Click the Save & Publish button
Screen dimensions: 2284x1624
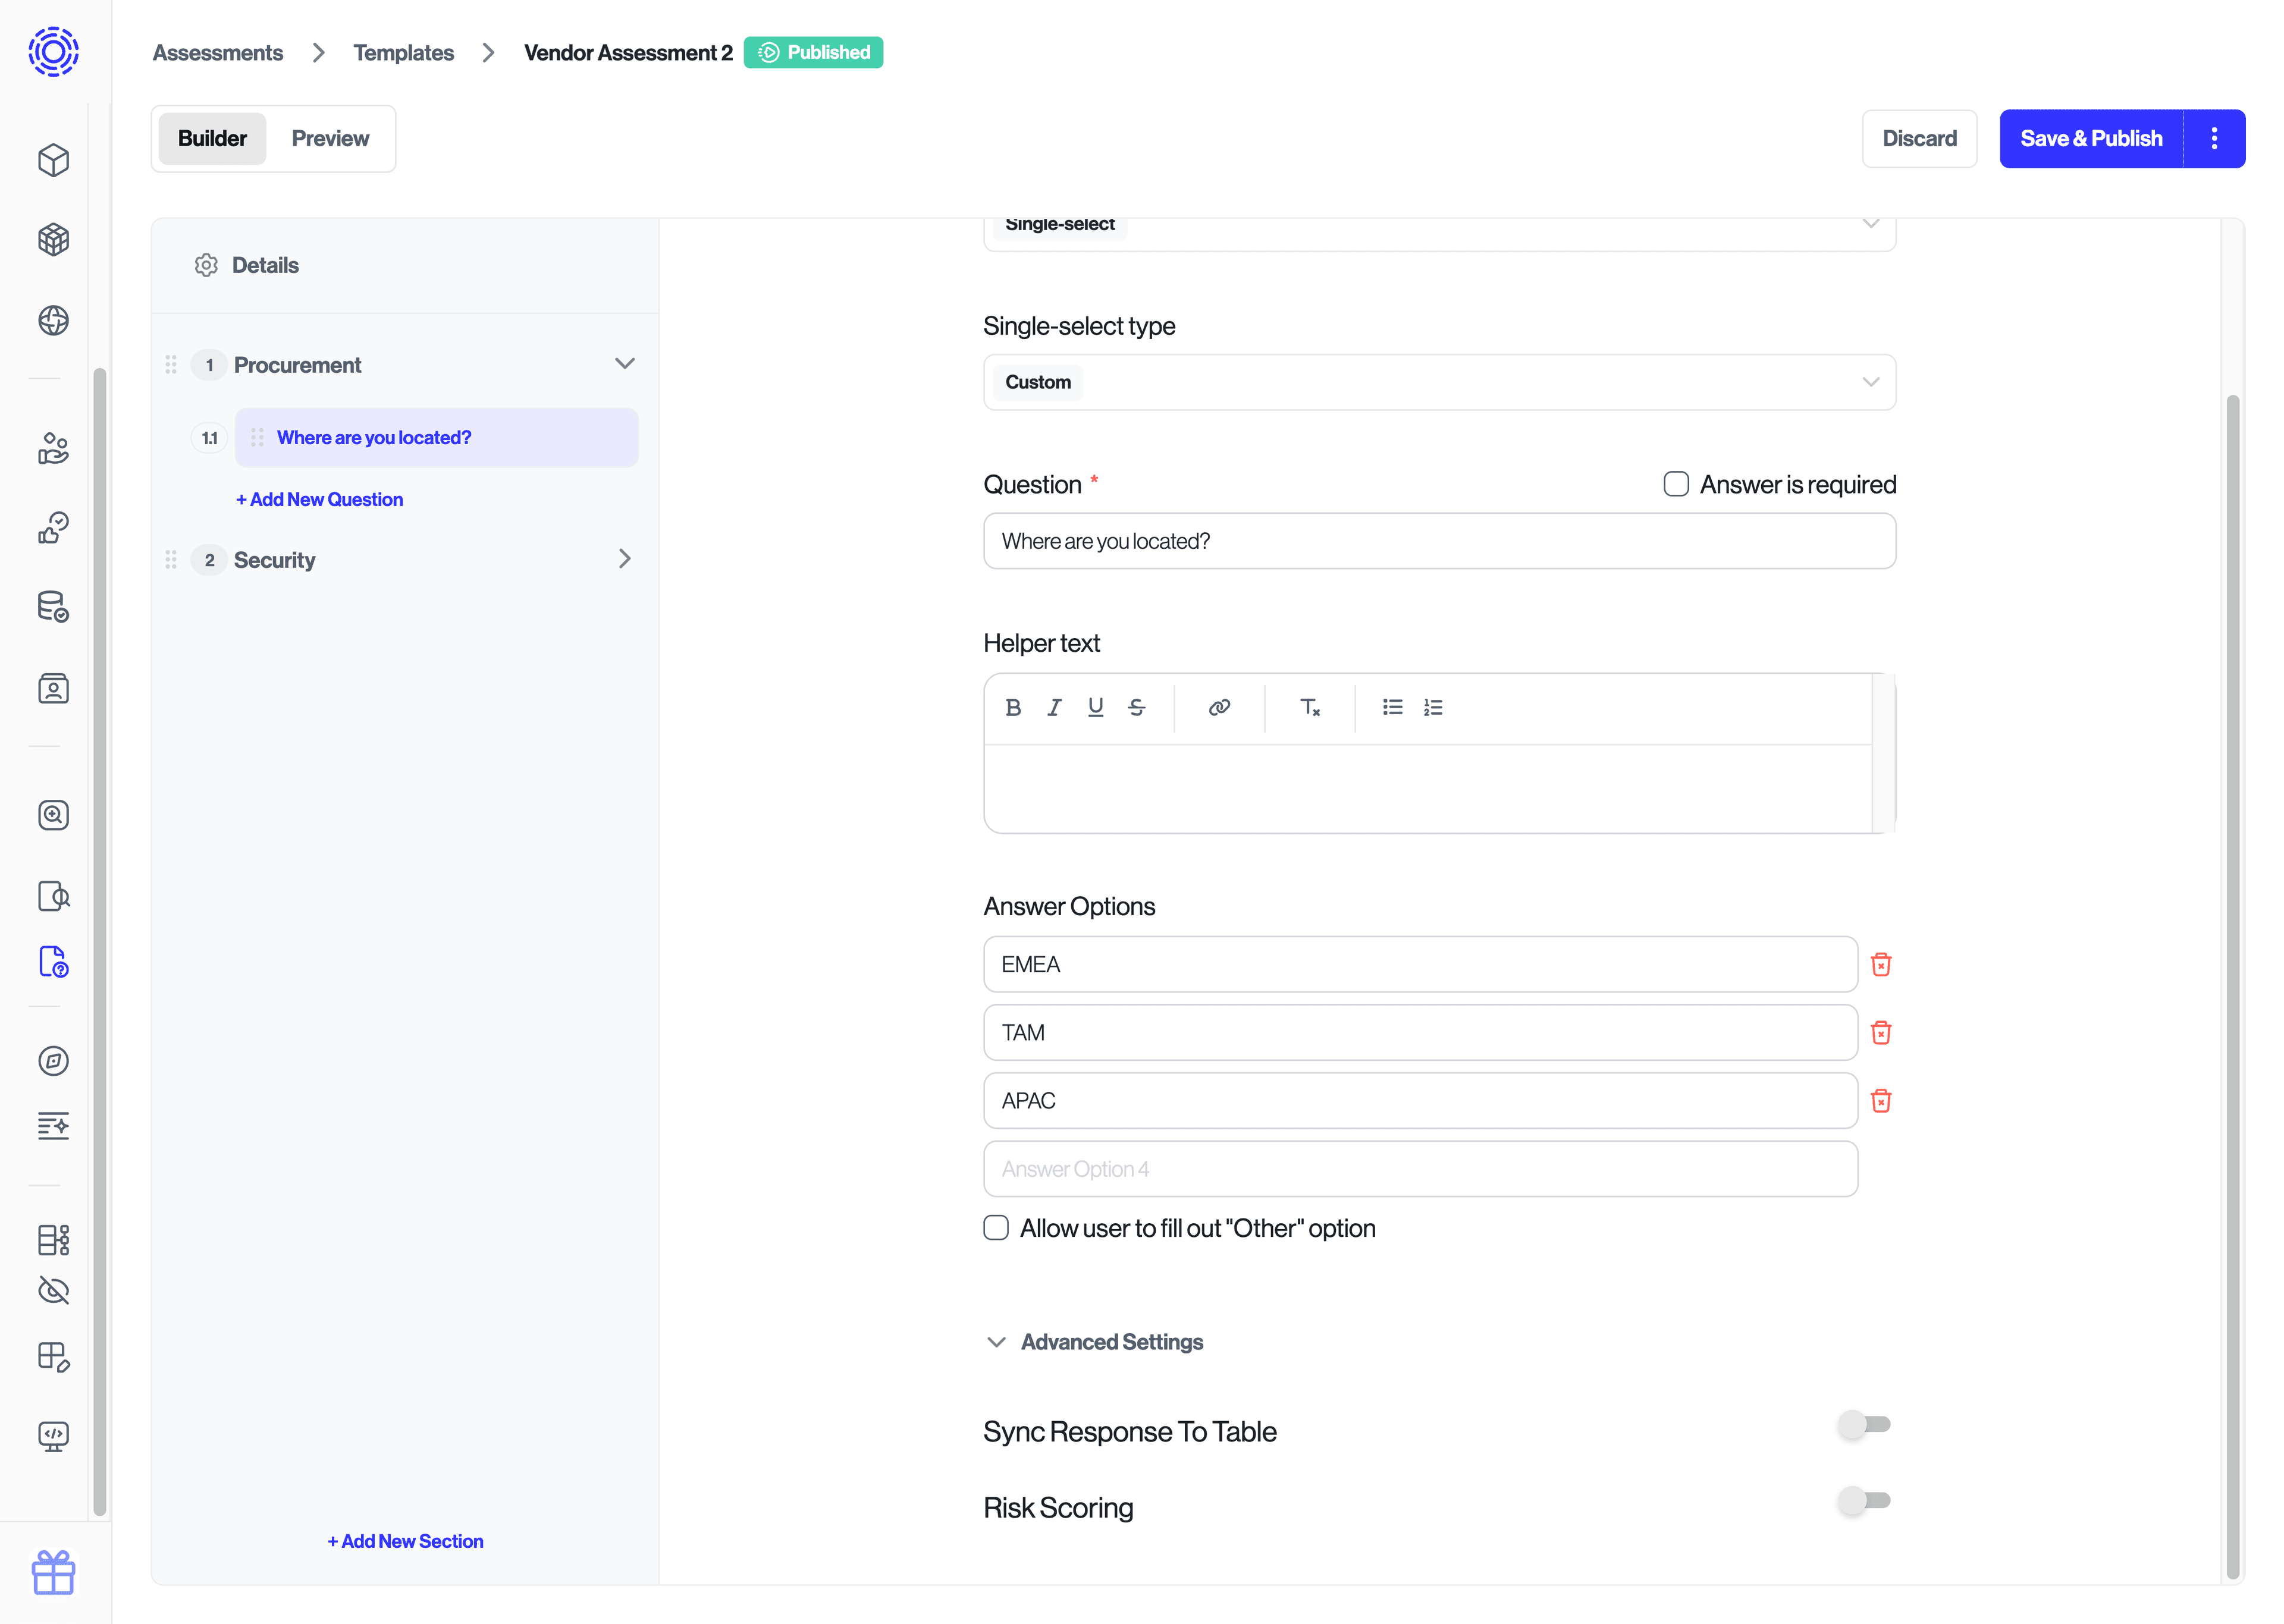click(2091, 138)
